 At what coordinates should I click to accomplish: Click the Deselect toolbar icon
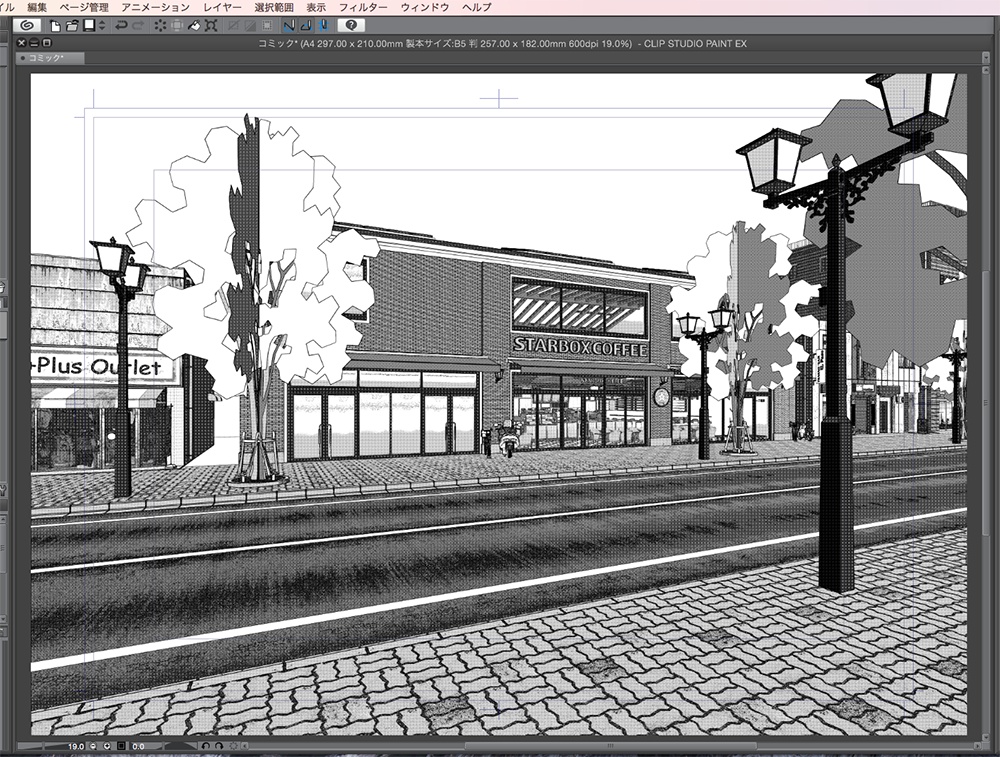233,26
